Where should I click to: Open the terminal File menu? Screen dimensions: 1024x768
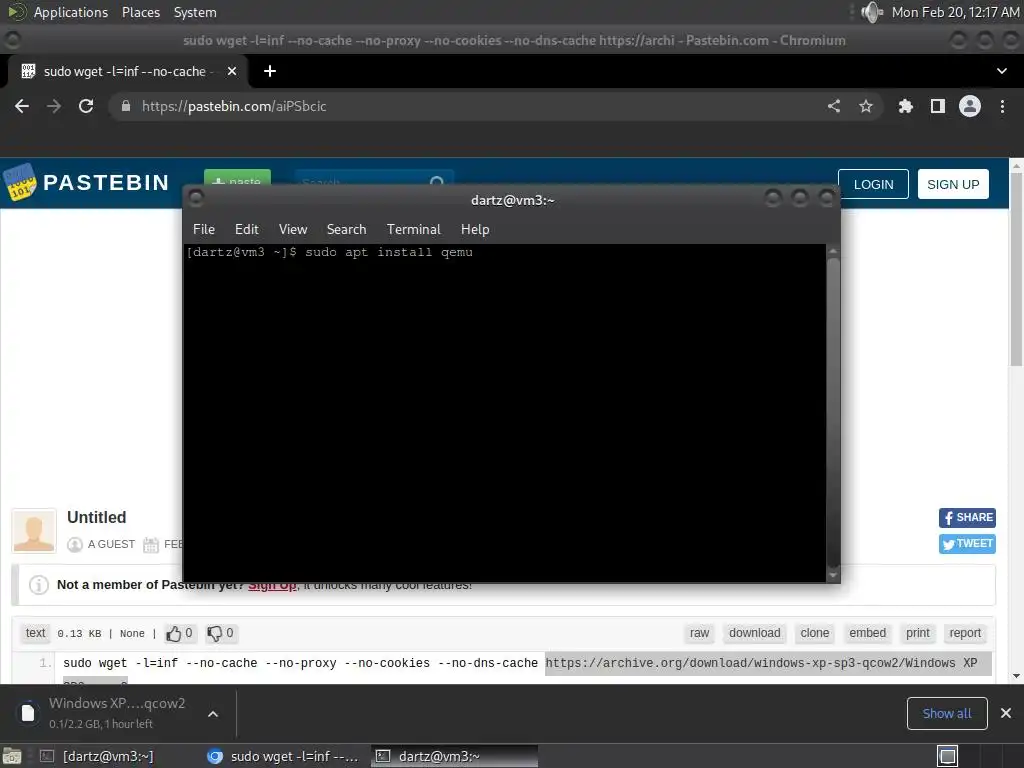pos(204,229)
